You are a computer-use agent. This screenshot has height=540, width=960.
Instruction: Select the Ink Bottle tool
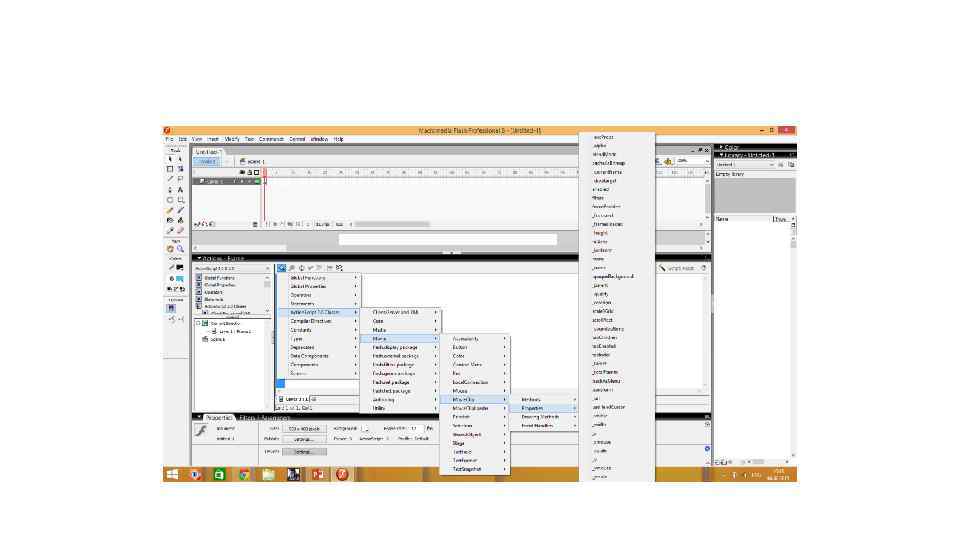point(170,220)
